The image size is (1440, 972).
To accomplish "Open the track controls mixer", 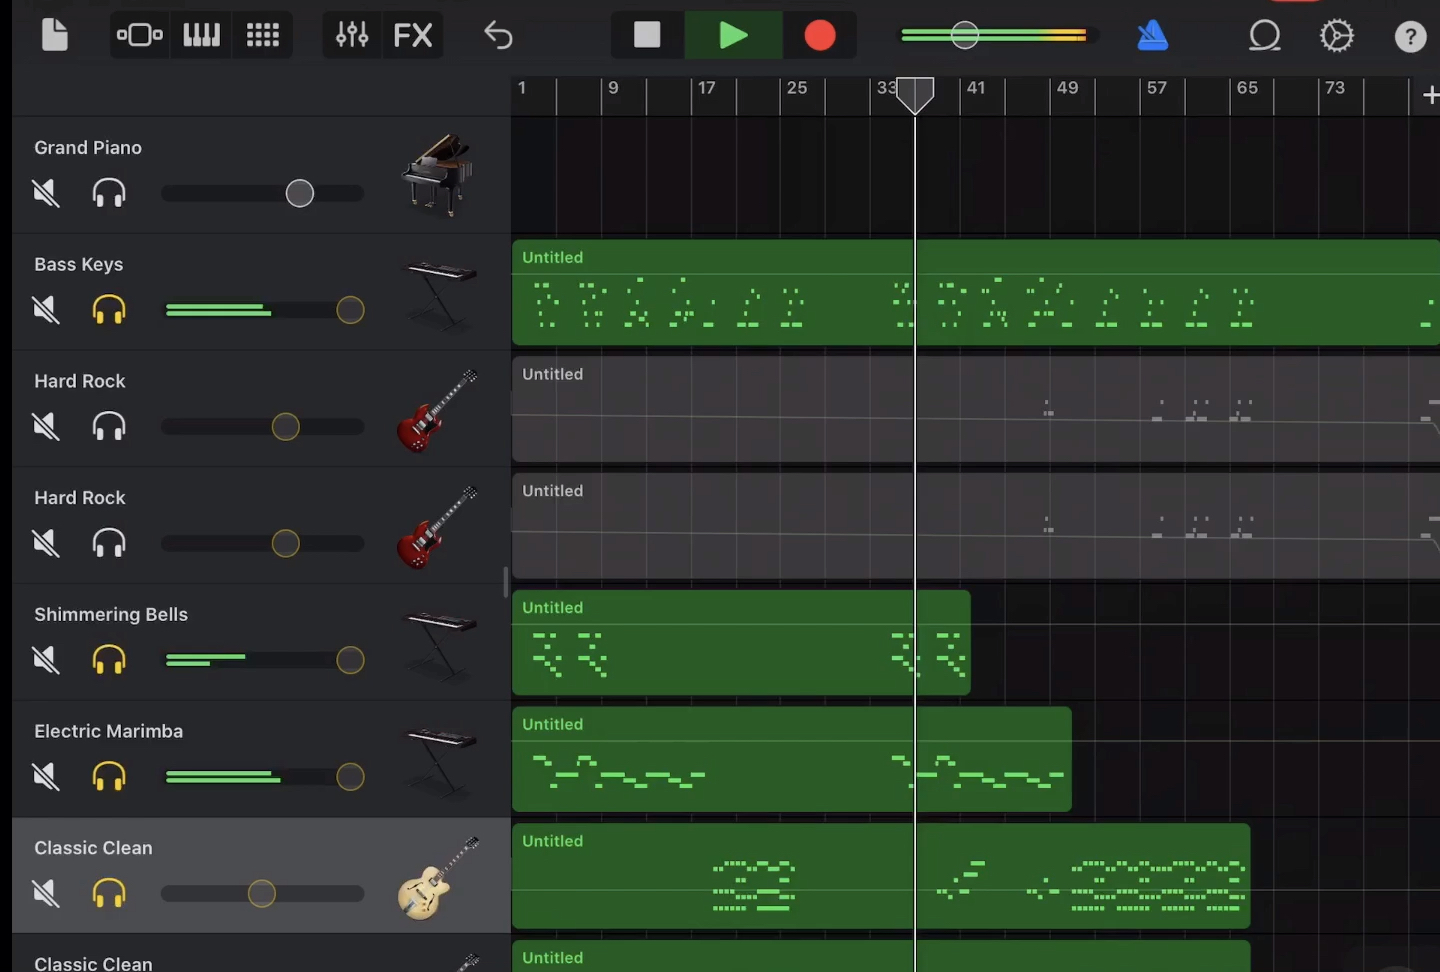I will coord(352,36).
